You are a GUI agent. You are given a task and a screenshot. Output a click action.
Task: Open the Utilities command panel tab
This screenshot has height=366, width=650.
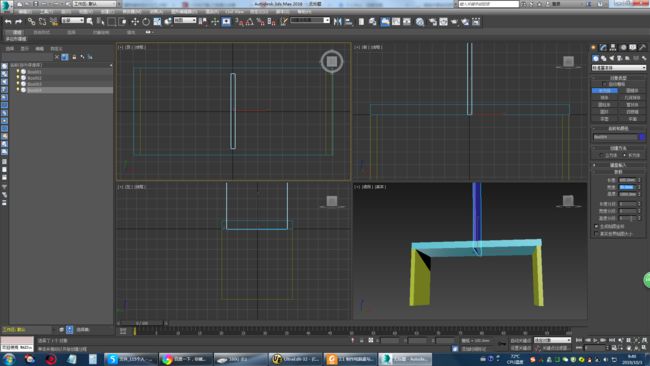pos(643,48)
